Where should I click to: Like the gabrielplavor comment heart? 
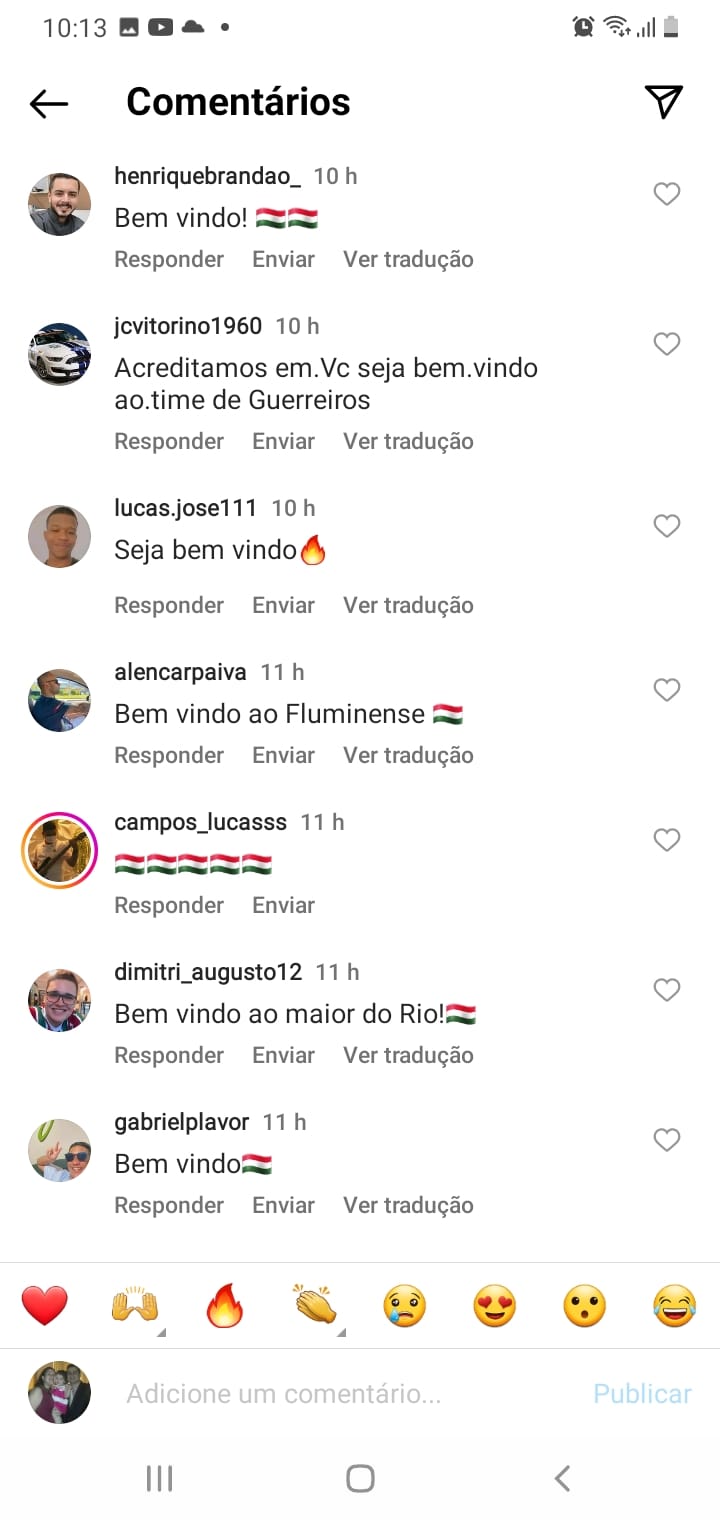(x=667, y=1140)
